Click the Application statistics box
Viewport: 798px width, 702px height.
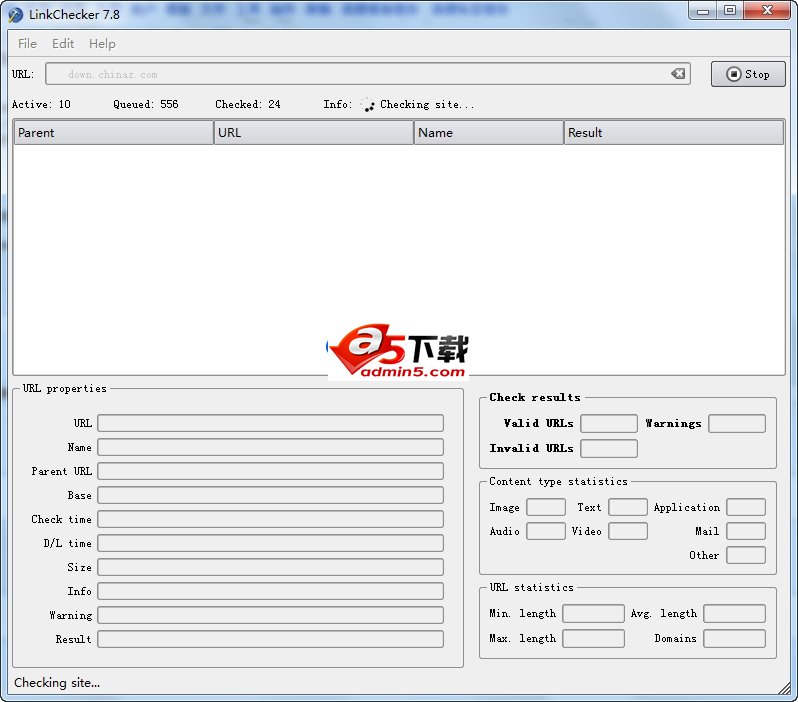coord(746,507)
